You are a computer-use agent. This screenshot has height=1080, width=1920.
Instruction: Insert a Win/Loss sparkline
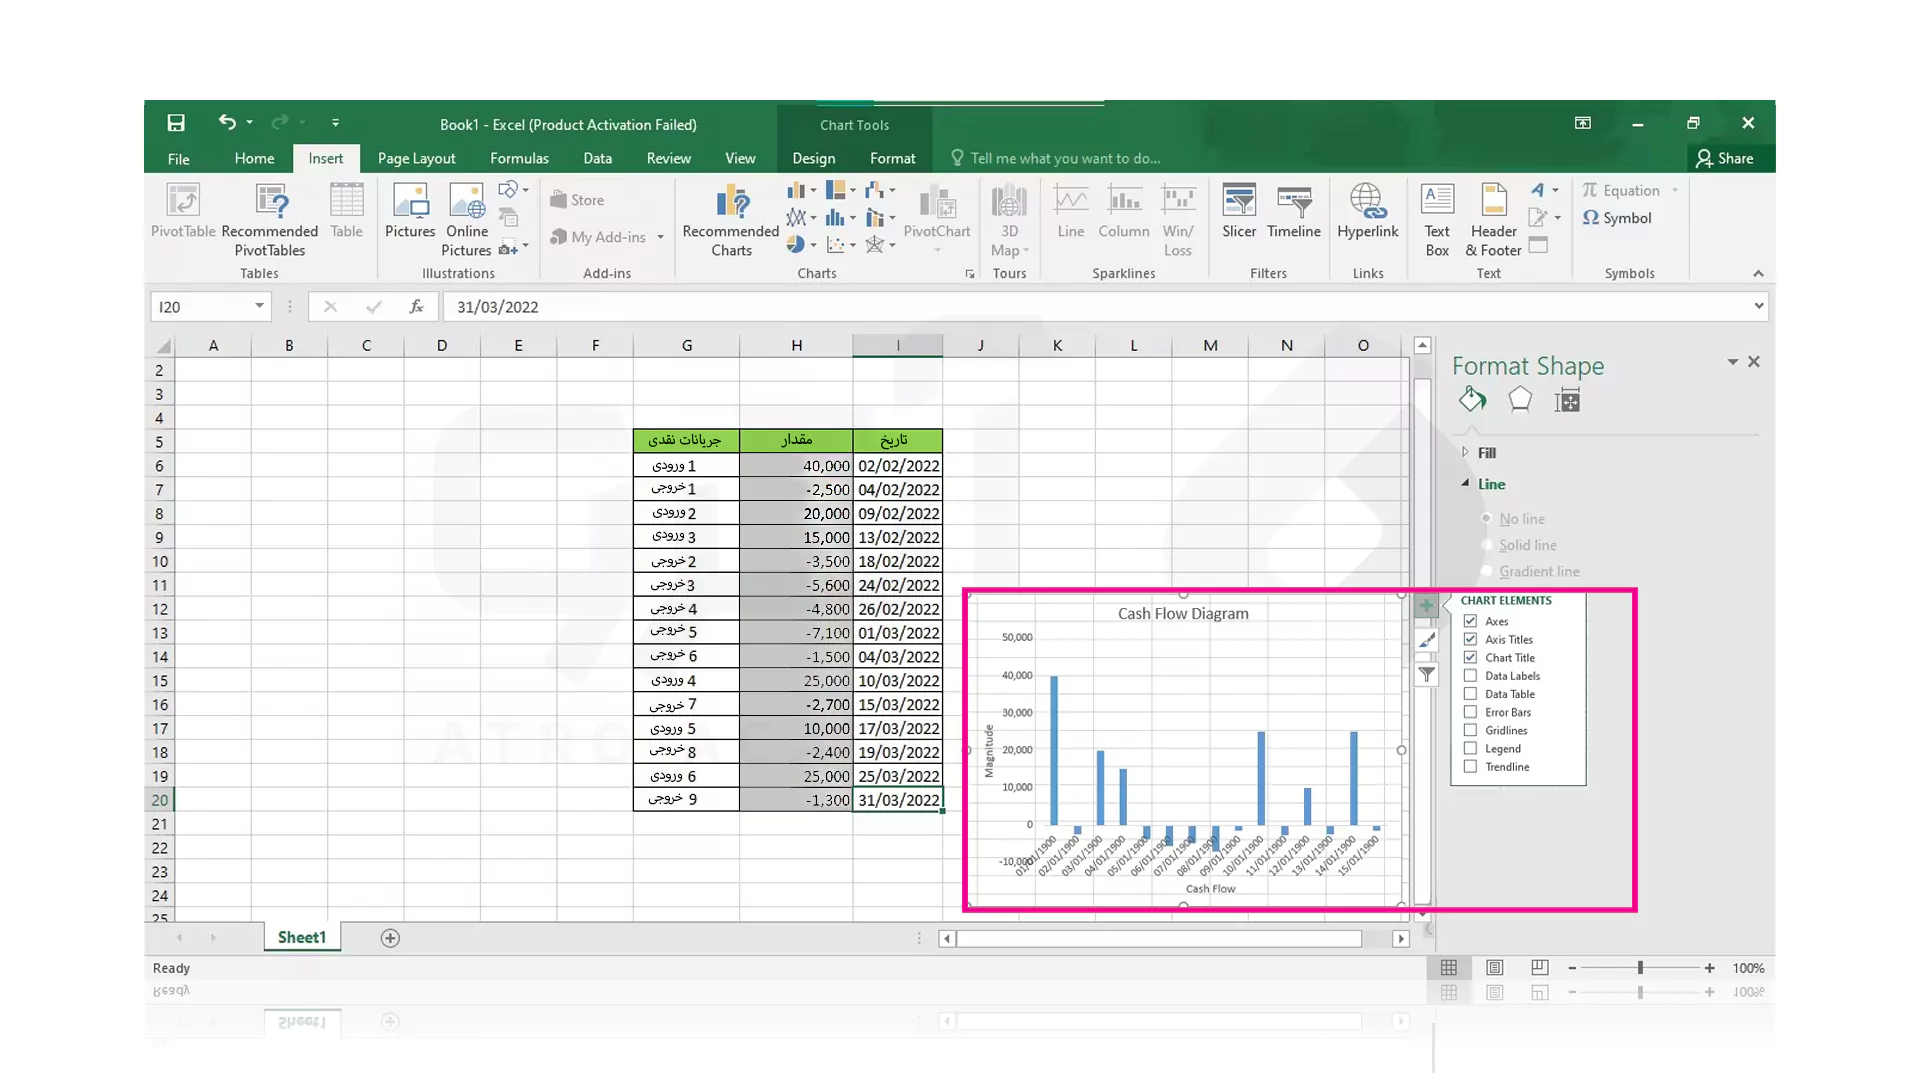[x=1178, y=220]
